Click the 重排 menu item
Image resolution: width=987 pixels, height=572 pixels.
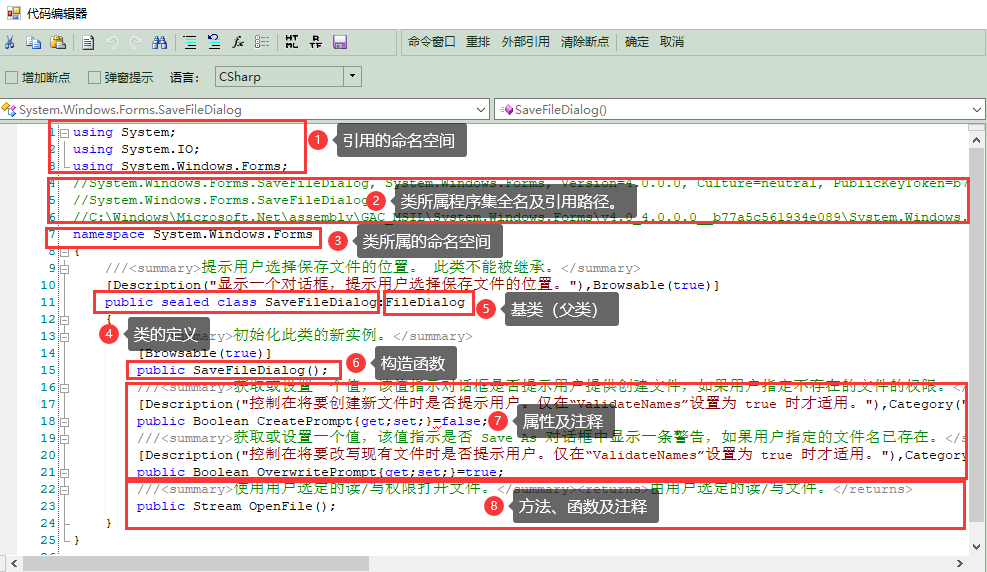pos(478,42)
